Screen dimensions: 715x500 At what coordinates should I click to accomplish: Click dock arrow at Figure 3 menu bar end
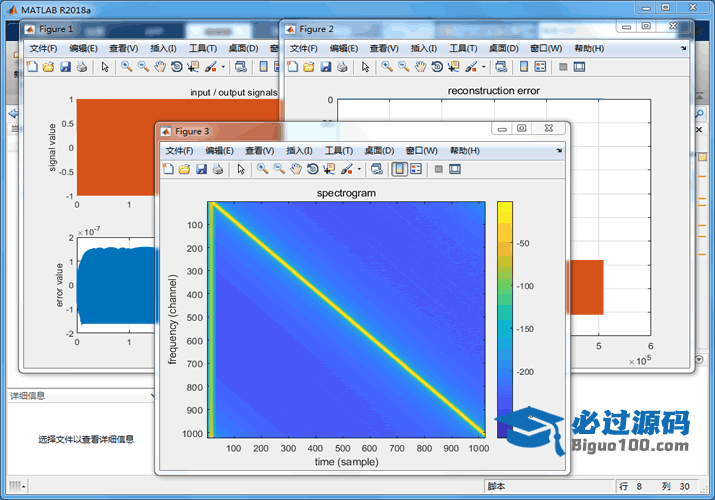(x=560, y=150)
